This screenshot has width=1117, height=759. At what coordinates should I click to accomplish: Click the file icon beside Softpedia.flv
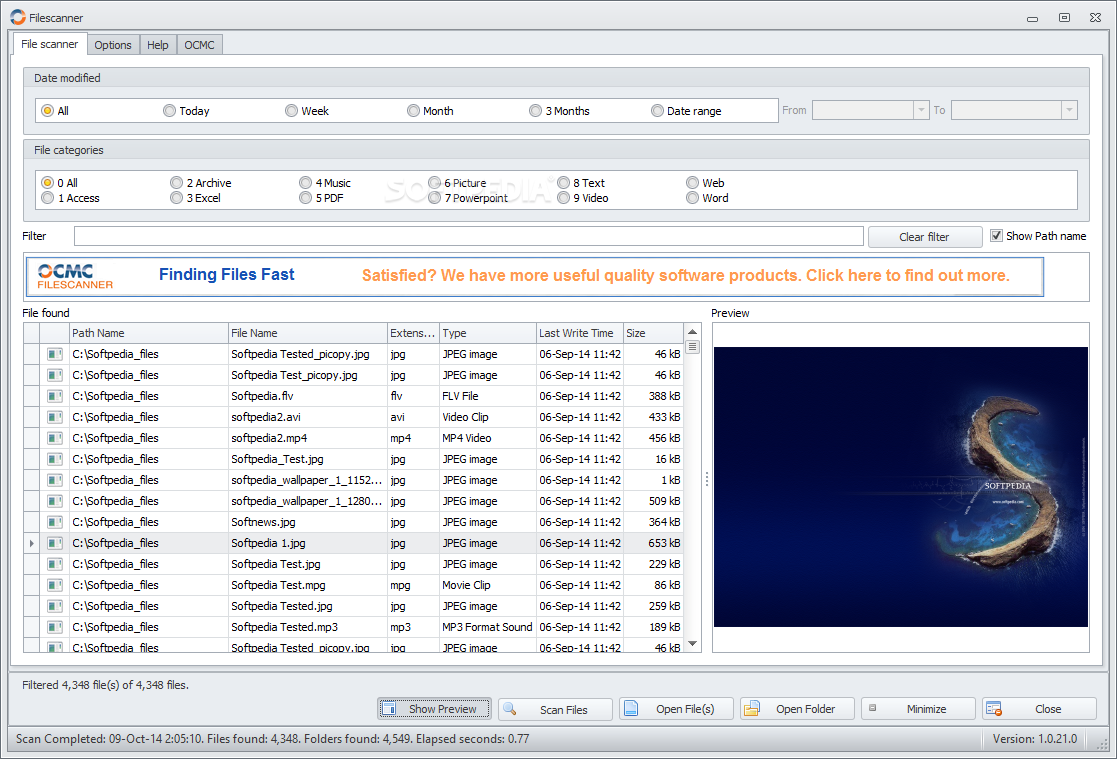click(x=54, y=396)
